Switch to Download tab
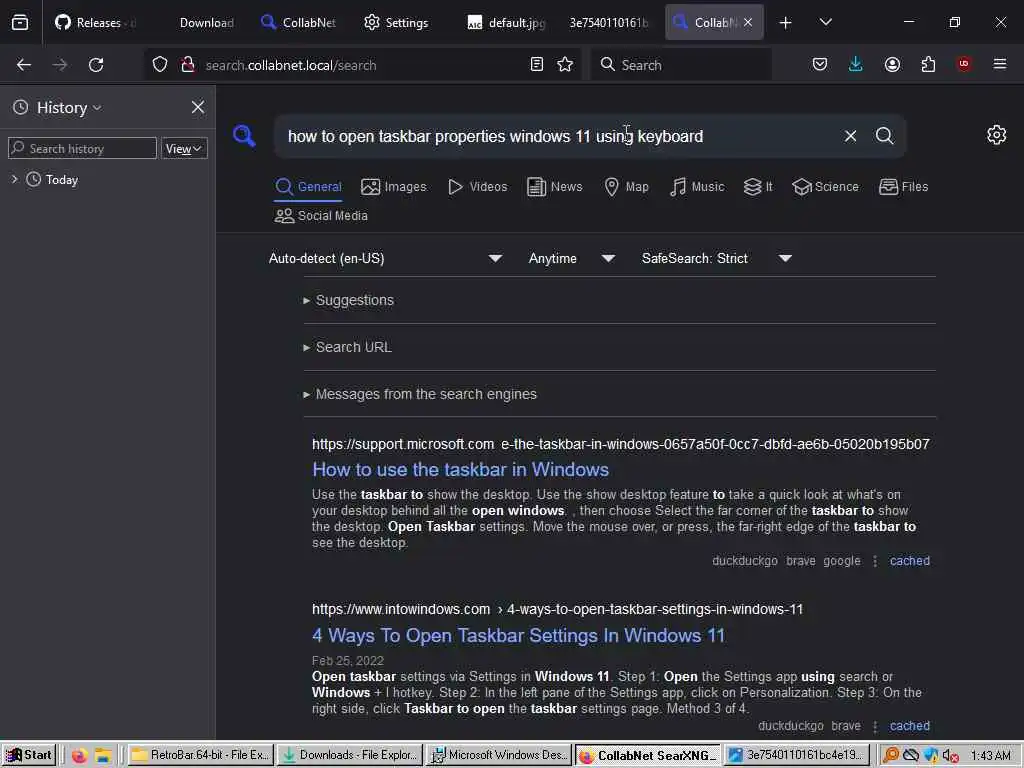Viewport: 1024px width, 768px height. click(206, 22)
